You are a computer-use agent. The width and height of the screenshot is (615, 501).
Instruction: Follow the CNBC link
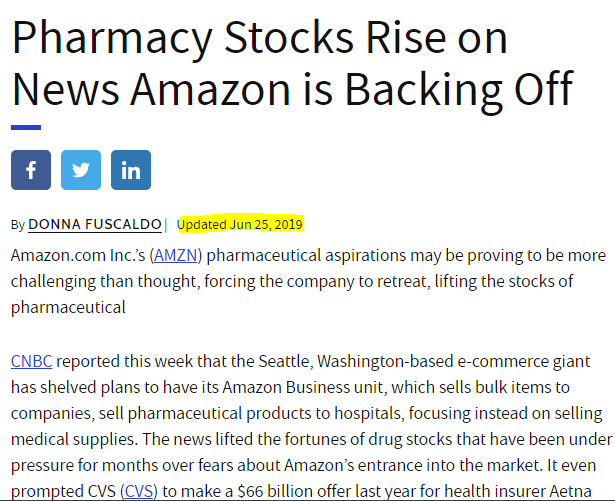pos(33,360)
